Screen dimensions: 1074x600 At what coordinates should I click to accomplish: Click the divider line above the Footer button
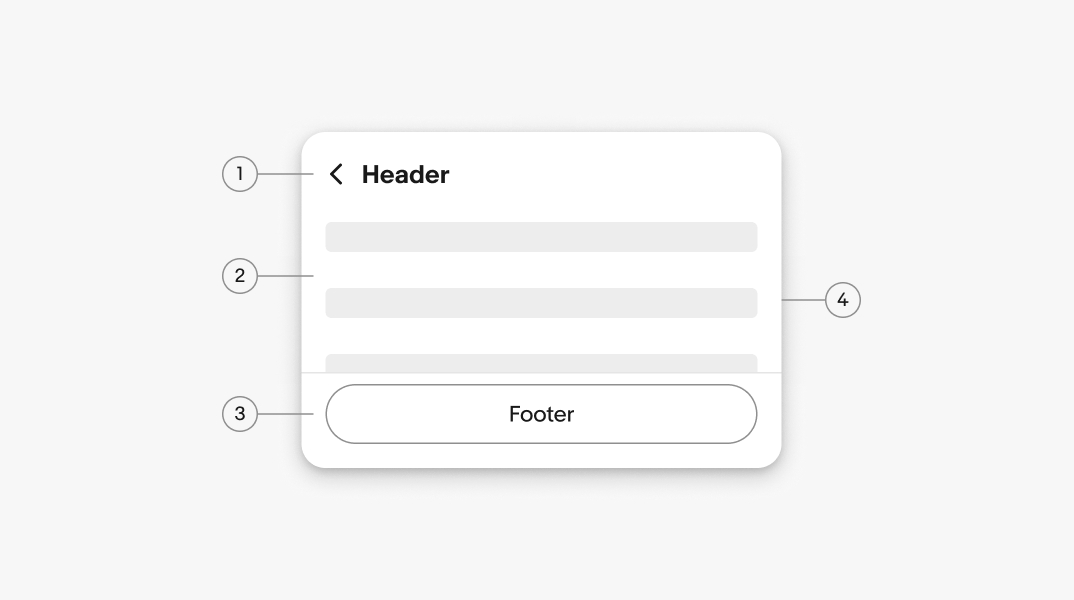point(541,373)
